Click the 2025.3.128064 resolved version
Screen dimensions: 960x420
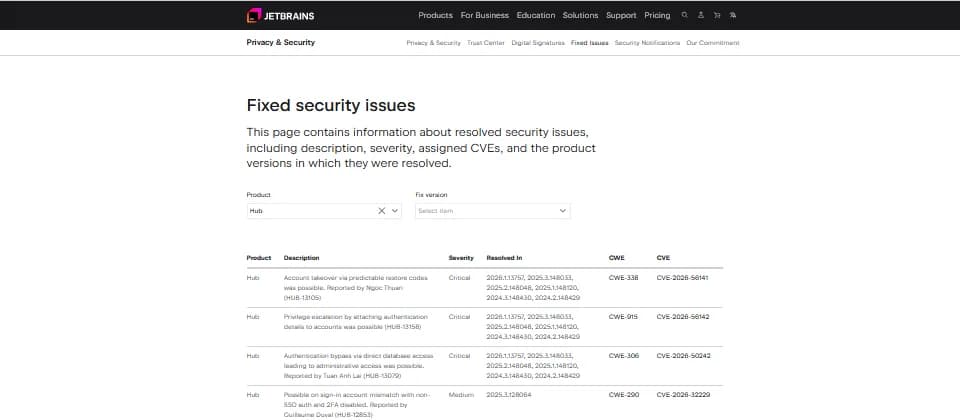pyautogui.click(x=509, y=395)
